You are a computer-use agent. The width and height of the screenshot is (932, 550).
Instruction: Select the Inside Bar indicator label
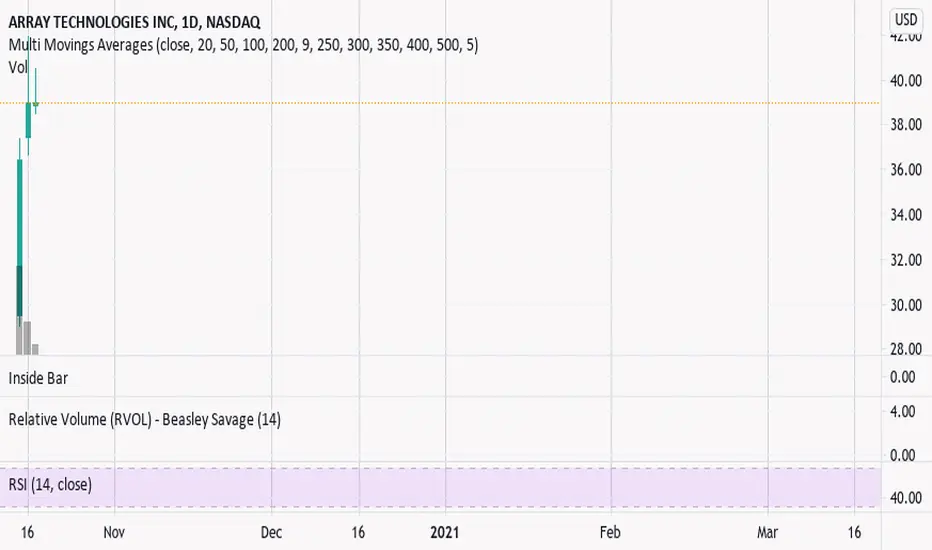(38, 378)
